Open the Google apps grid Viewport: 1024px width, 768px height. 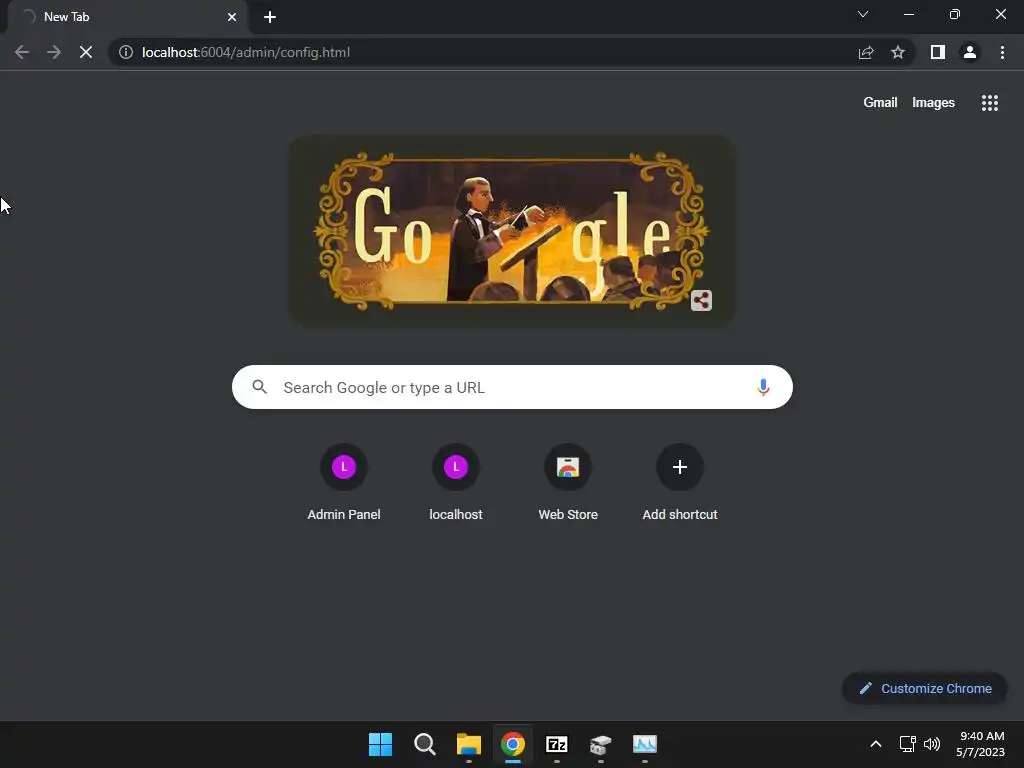990,103
